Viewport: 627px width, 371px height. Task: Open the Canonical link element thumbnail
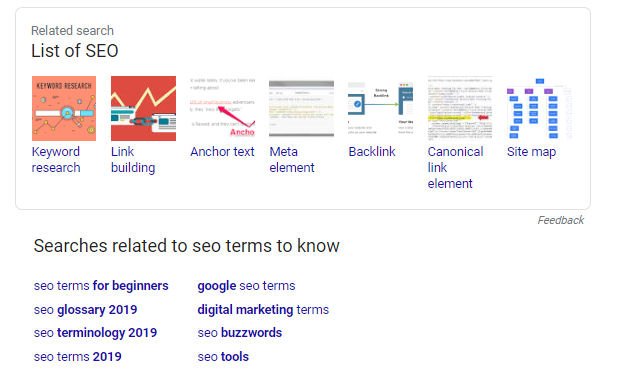(460, 108)
